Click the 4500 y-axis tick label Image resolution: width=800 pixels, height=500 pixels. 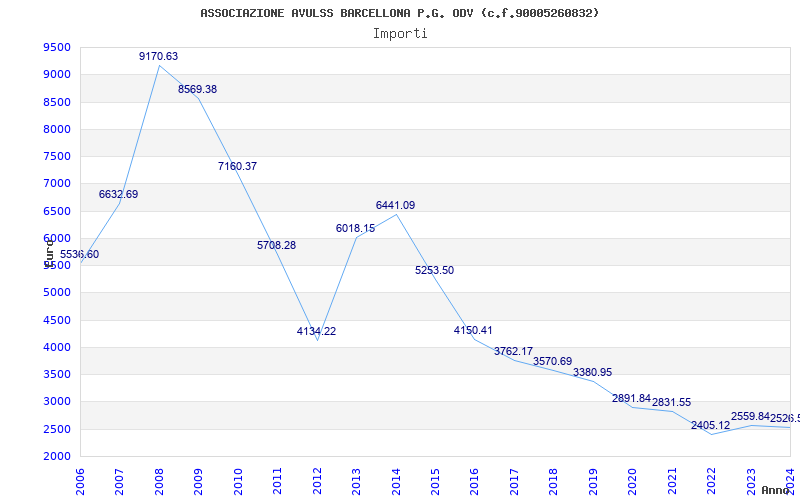57,321
